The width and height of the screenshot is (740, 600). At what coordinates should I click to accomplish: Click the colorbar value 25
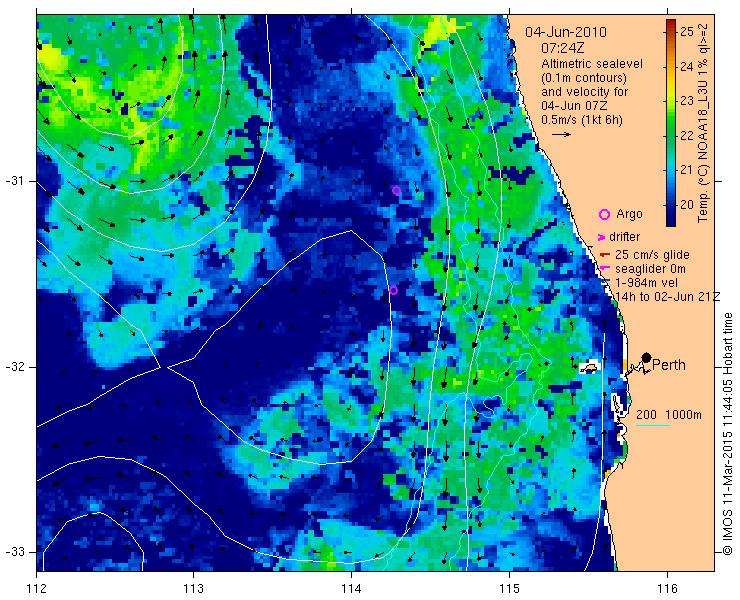click(687, 32)
